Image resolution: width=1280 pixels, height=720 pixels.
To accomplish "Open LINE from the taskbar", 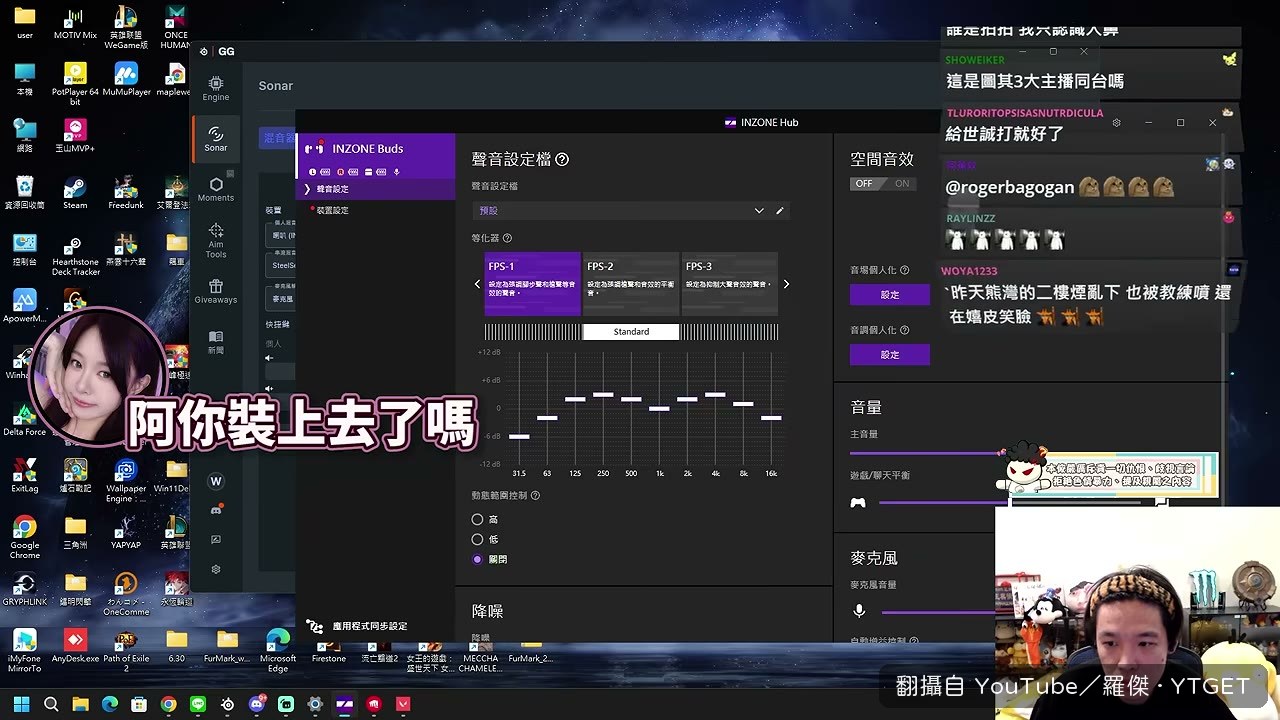I will pos(198,704).
